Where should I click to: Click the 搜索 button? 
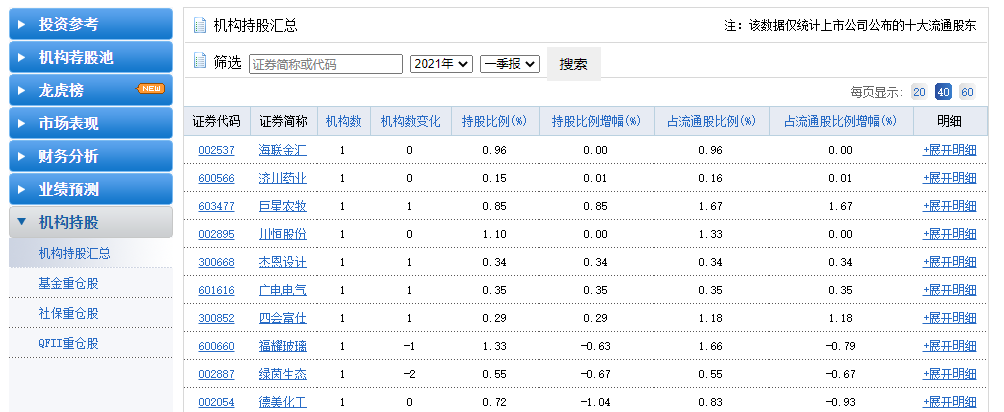click(574, 64)
